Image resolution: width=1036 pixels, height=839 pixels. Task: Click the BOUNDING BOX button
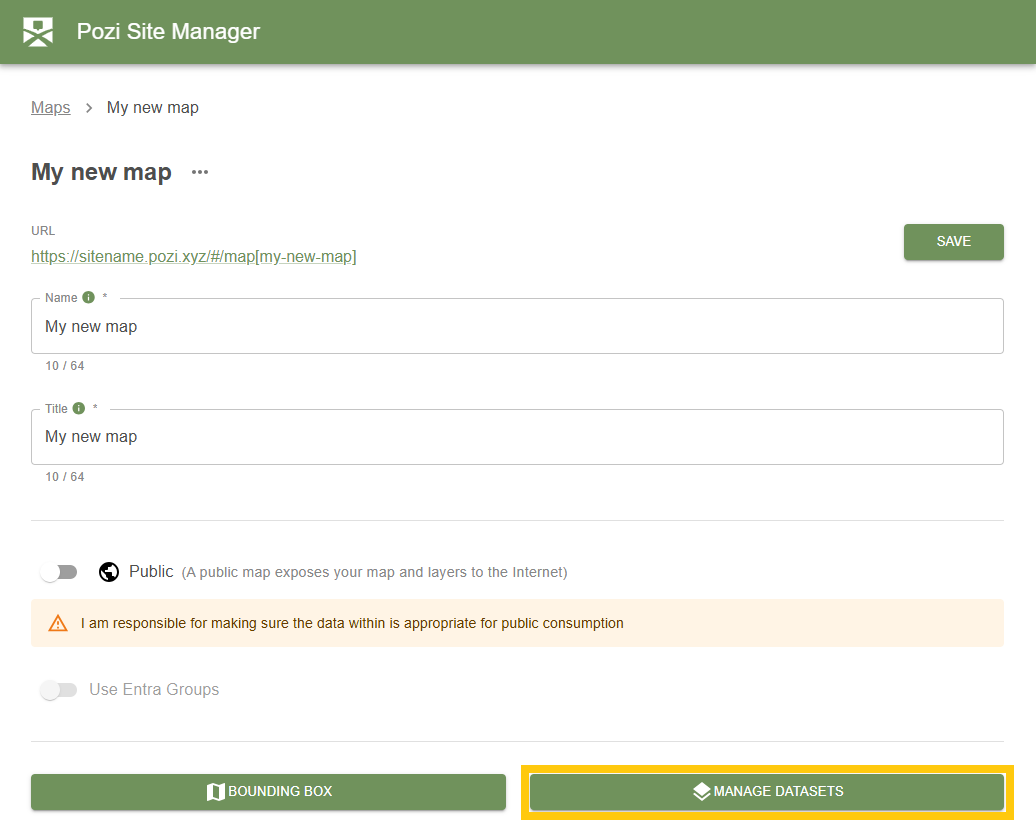pos(268,791)
